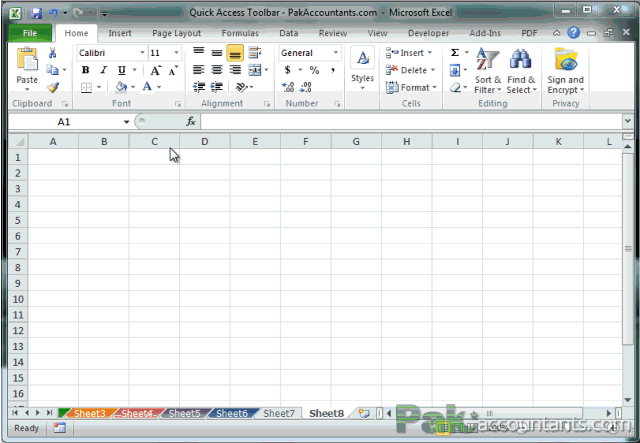The image size is (640, 443).
Task: Switch to the Formulas tab
Action: point(240,33)
